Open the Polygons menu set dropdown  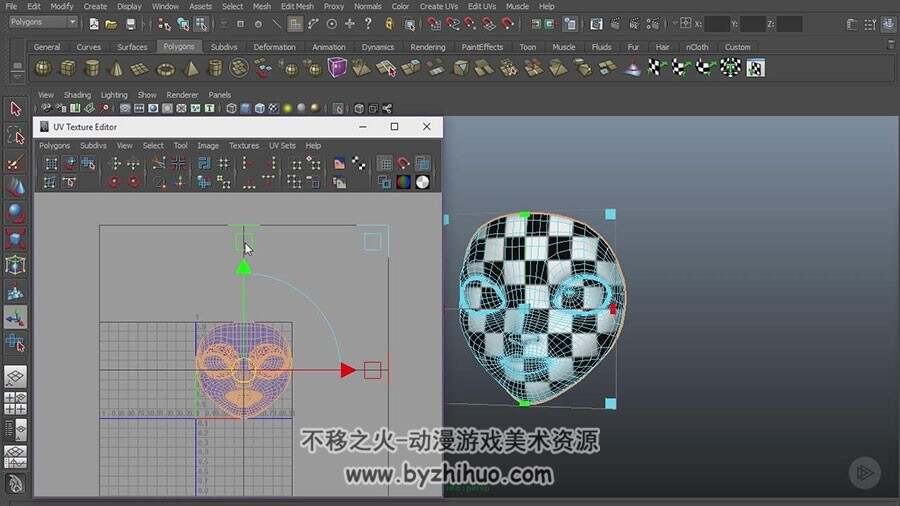(43, 22)
